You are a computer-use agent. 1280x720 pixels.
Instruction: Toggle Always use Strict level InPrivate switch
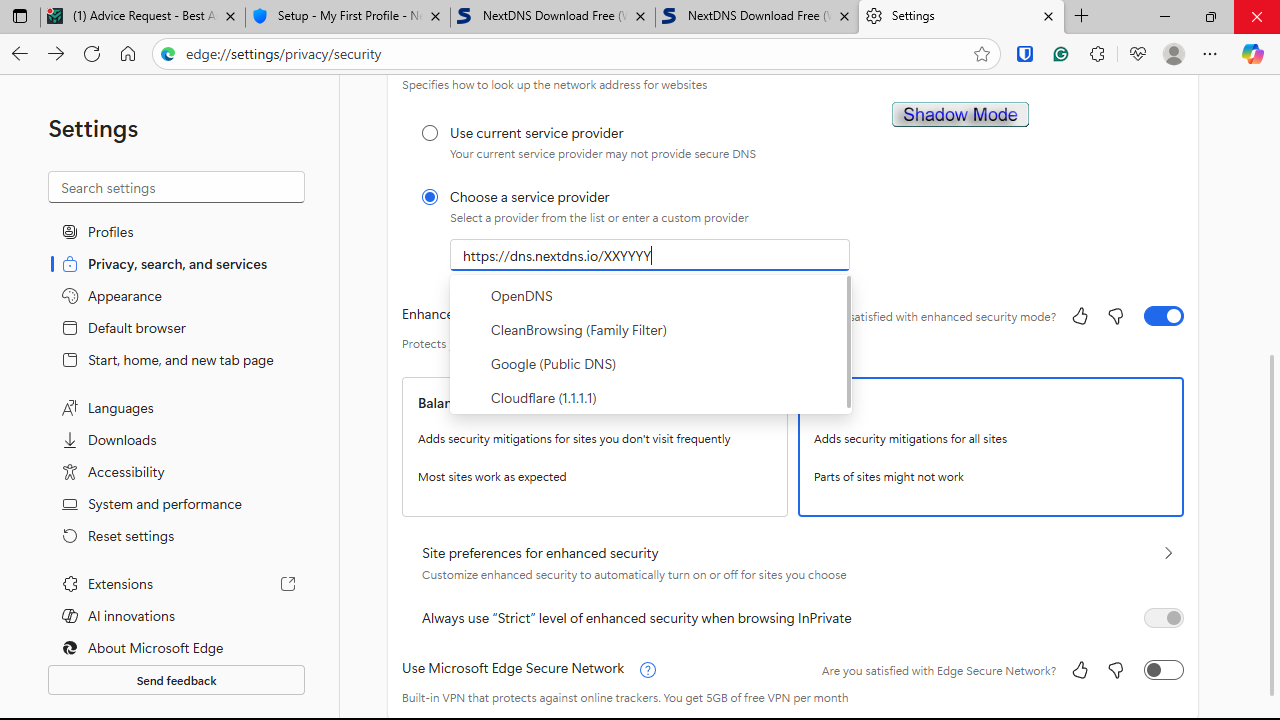(1164, 618)
